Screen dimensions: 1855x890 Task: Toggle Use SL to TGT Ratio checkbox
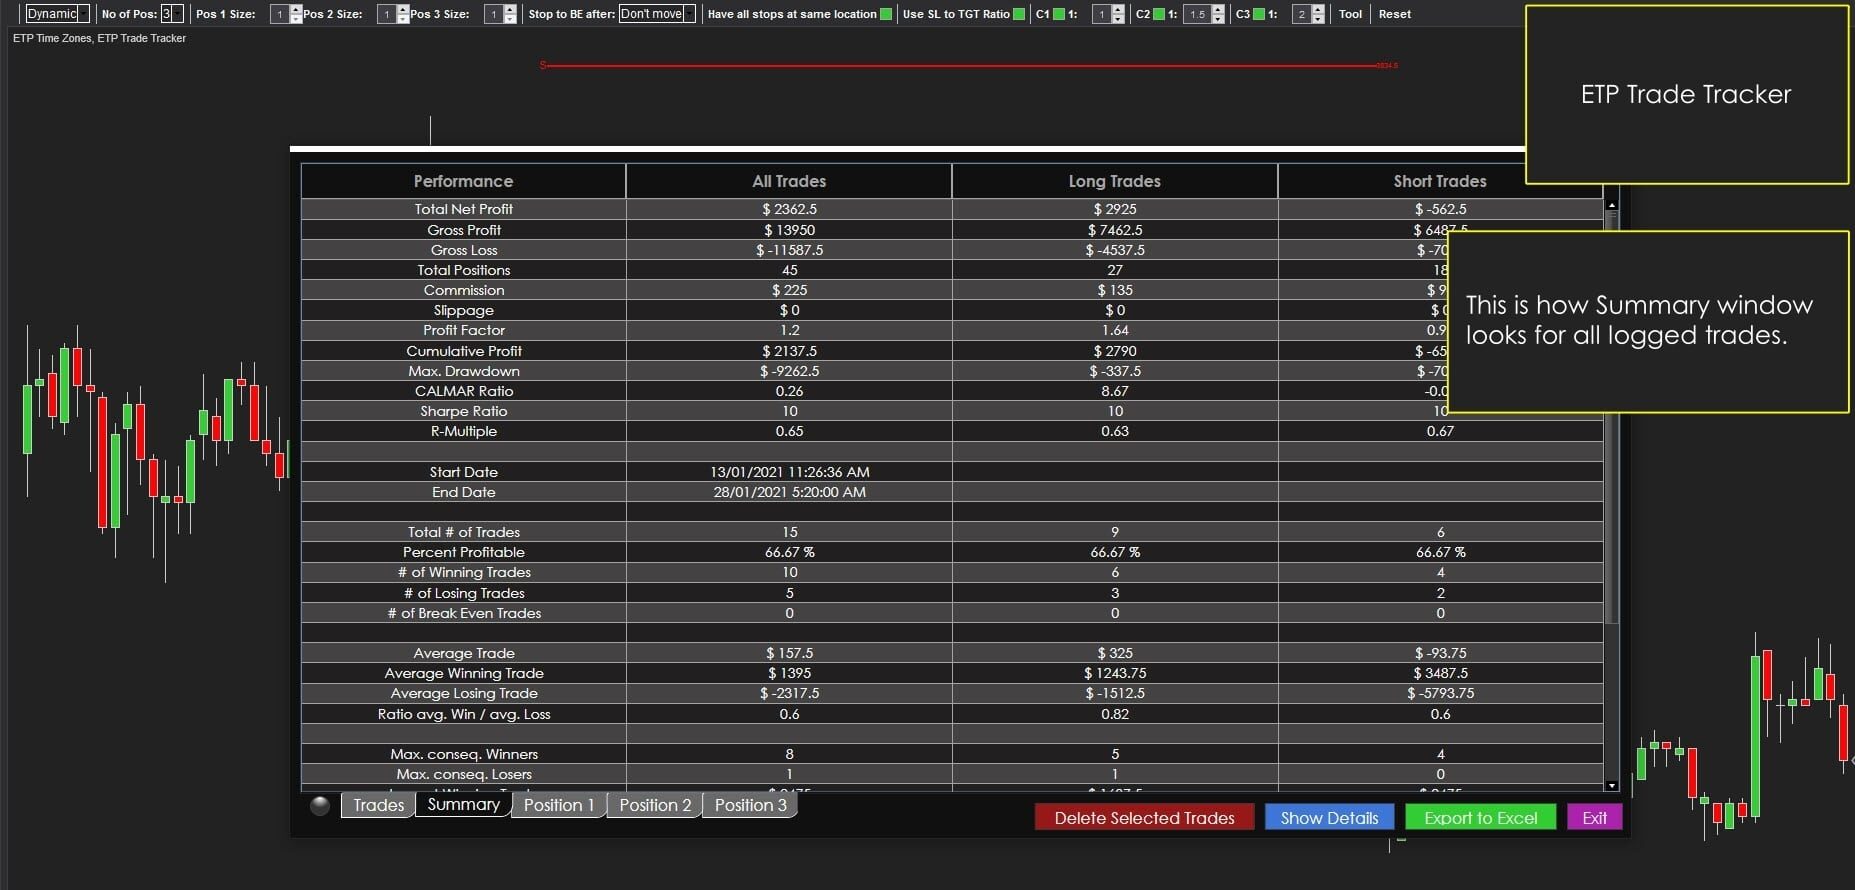tap(1019, 14)
